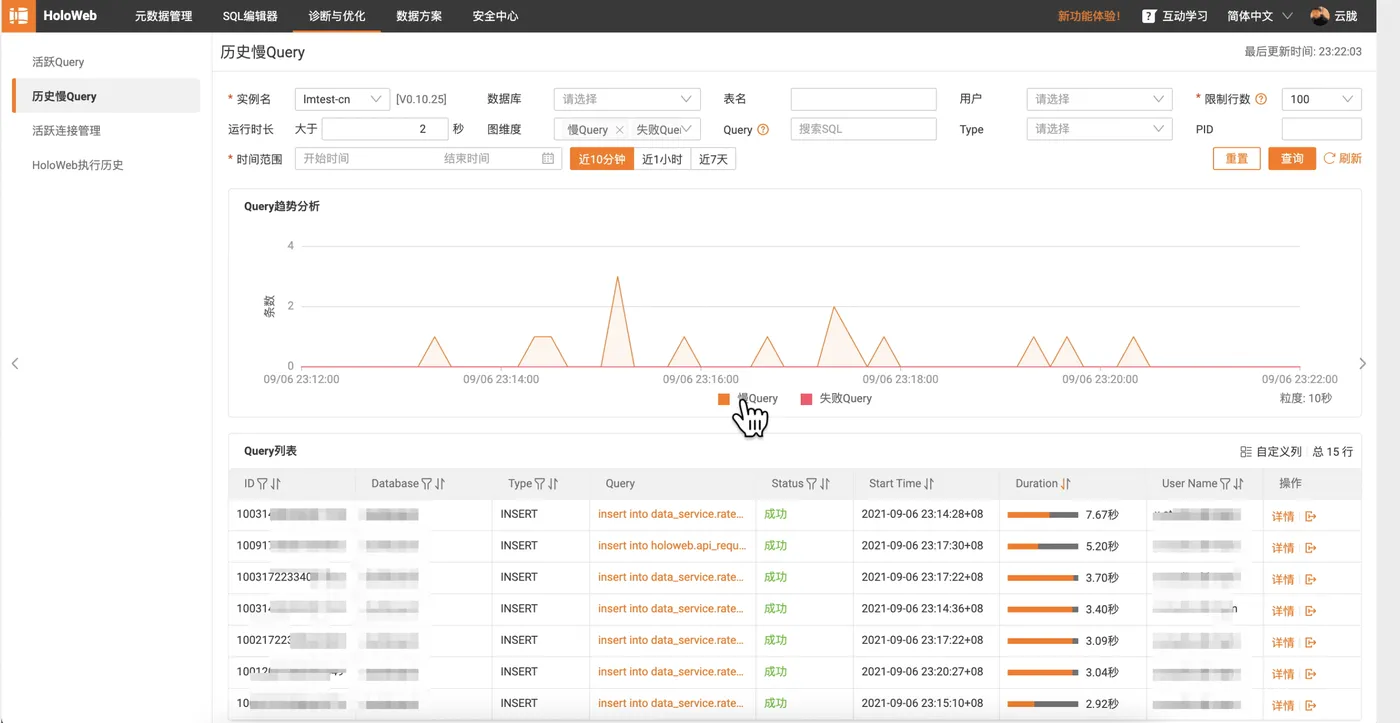Open the 元数据管理 menu
This screenshot has width=1400, height=723.
[163, 16]
